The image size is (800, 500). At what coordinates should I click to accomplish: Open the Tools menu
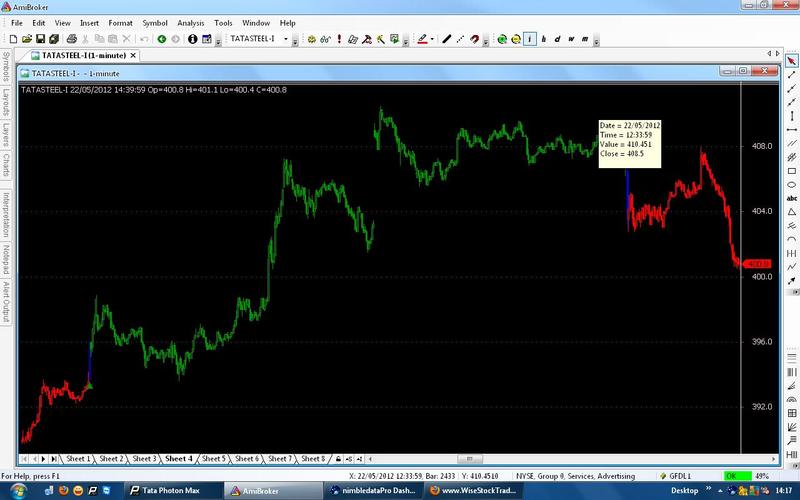223,23
